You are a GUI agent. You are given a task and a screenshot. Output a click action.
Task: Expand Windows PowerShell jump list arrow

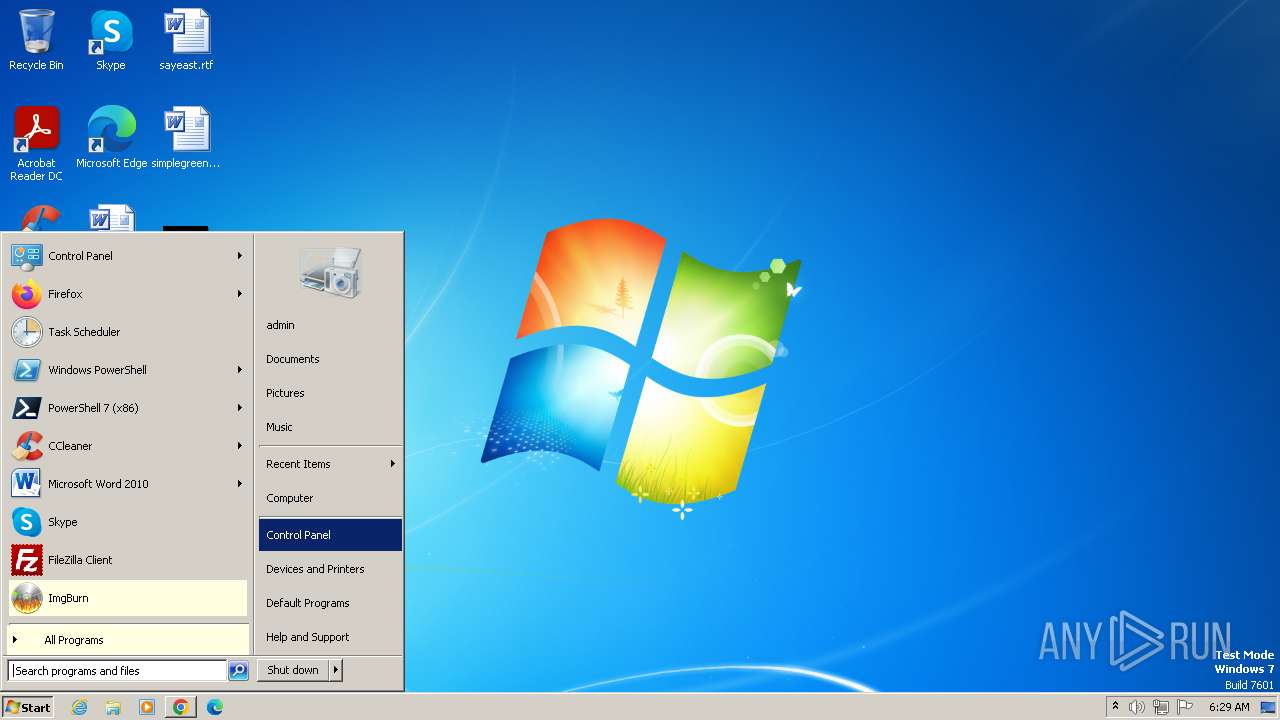[x=240, y=370]
